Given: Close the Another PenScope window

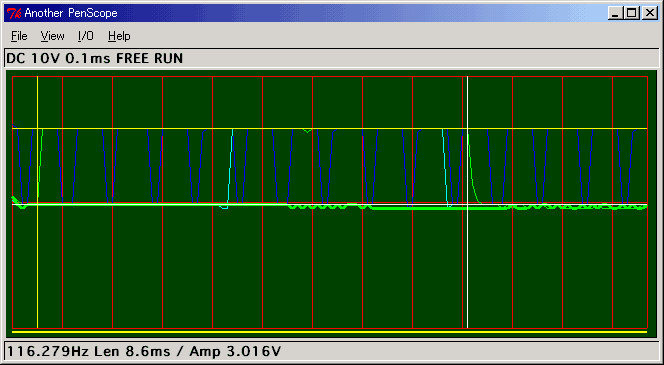Looking at the screenshot, I should tap(649, 13).
